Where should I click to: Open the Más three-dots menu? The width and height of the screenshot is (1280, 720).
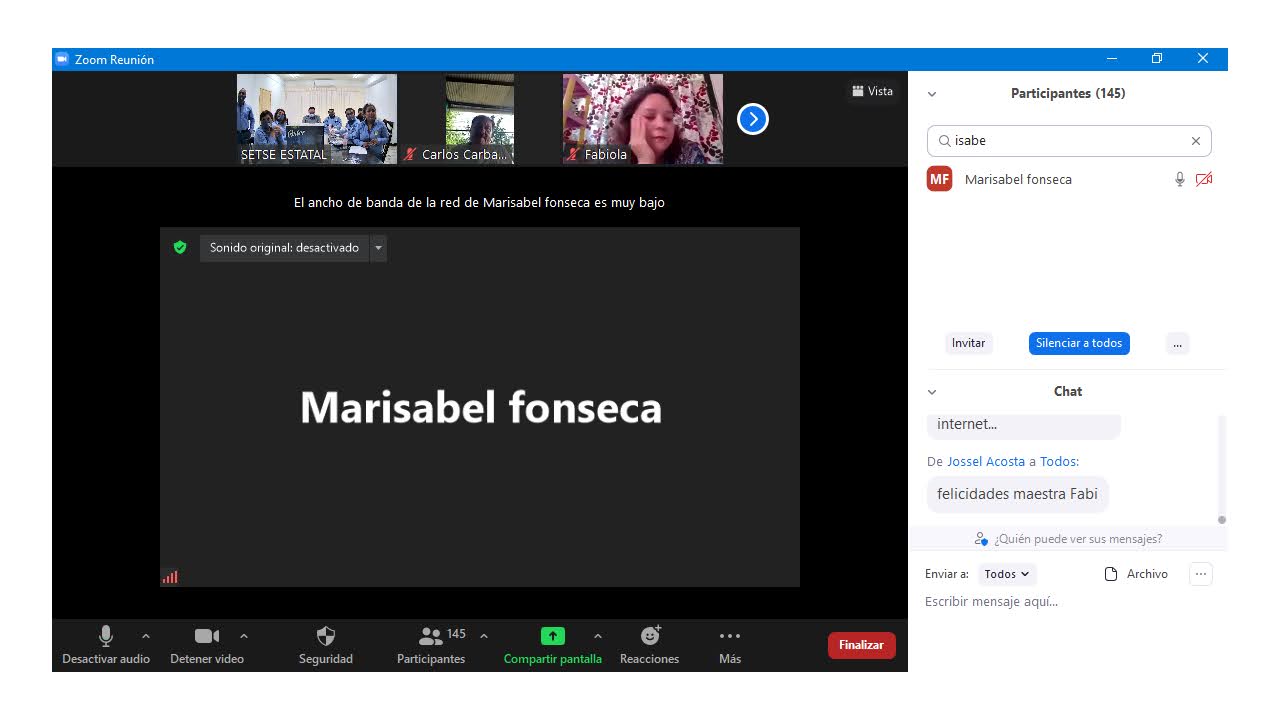click(x=730, y=636)
